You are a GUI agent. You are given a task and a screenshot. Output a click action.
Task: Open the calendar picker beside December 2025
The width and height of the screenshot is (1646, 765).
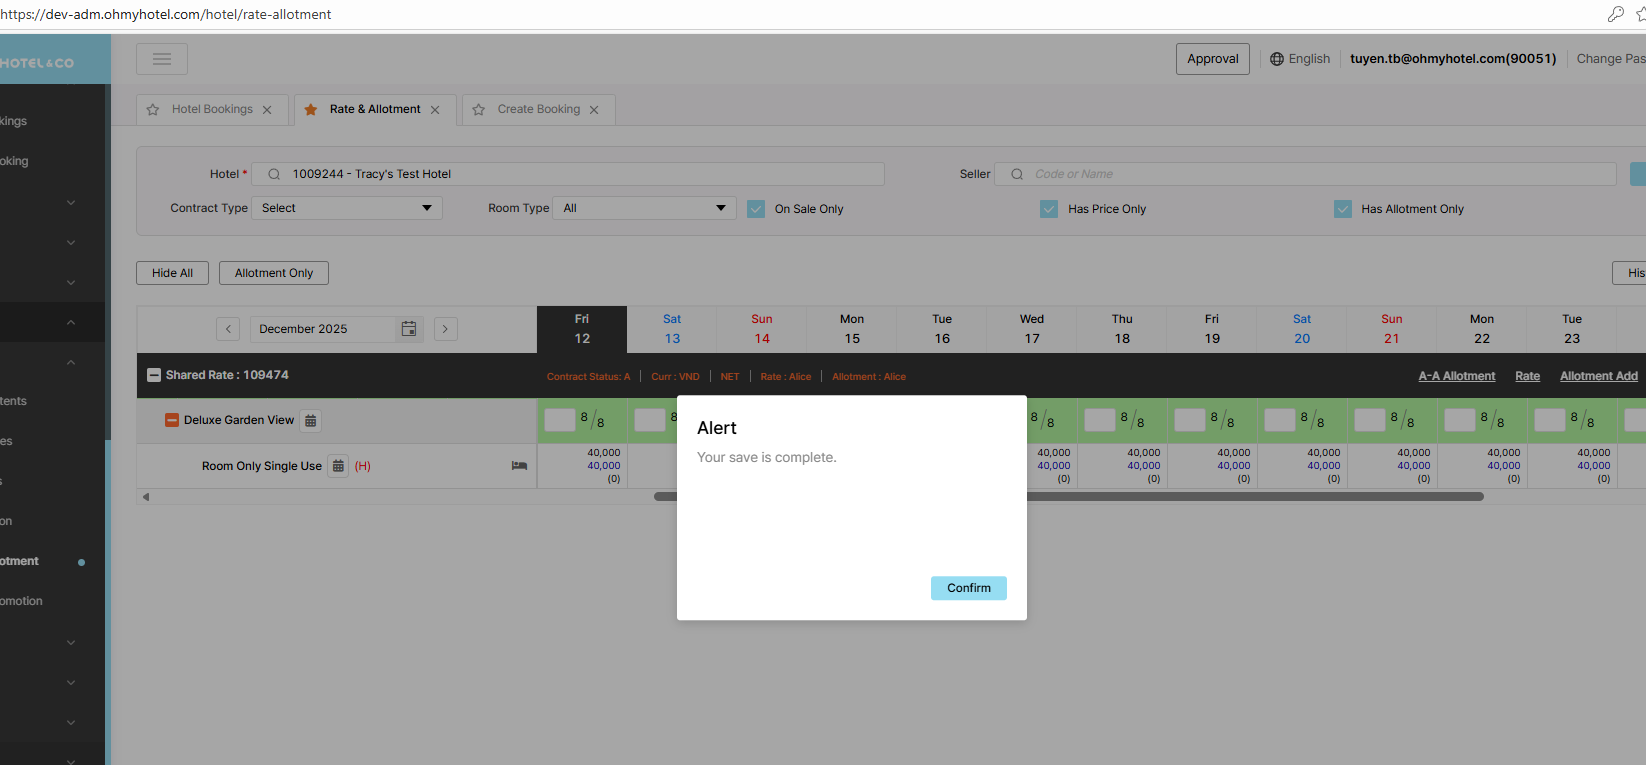pos(409,329)
